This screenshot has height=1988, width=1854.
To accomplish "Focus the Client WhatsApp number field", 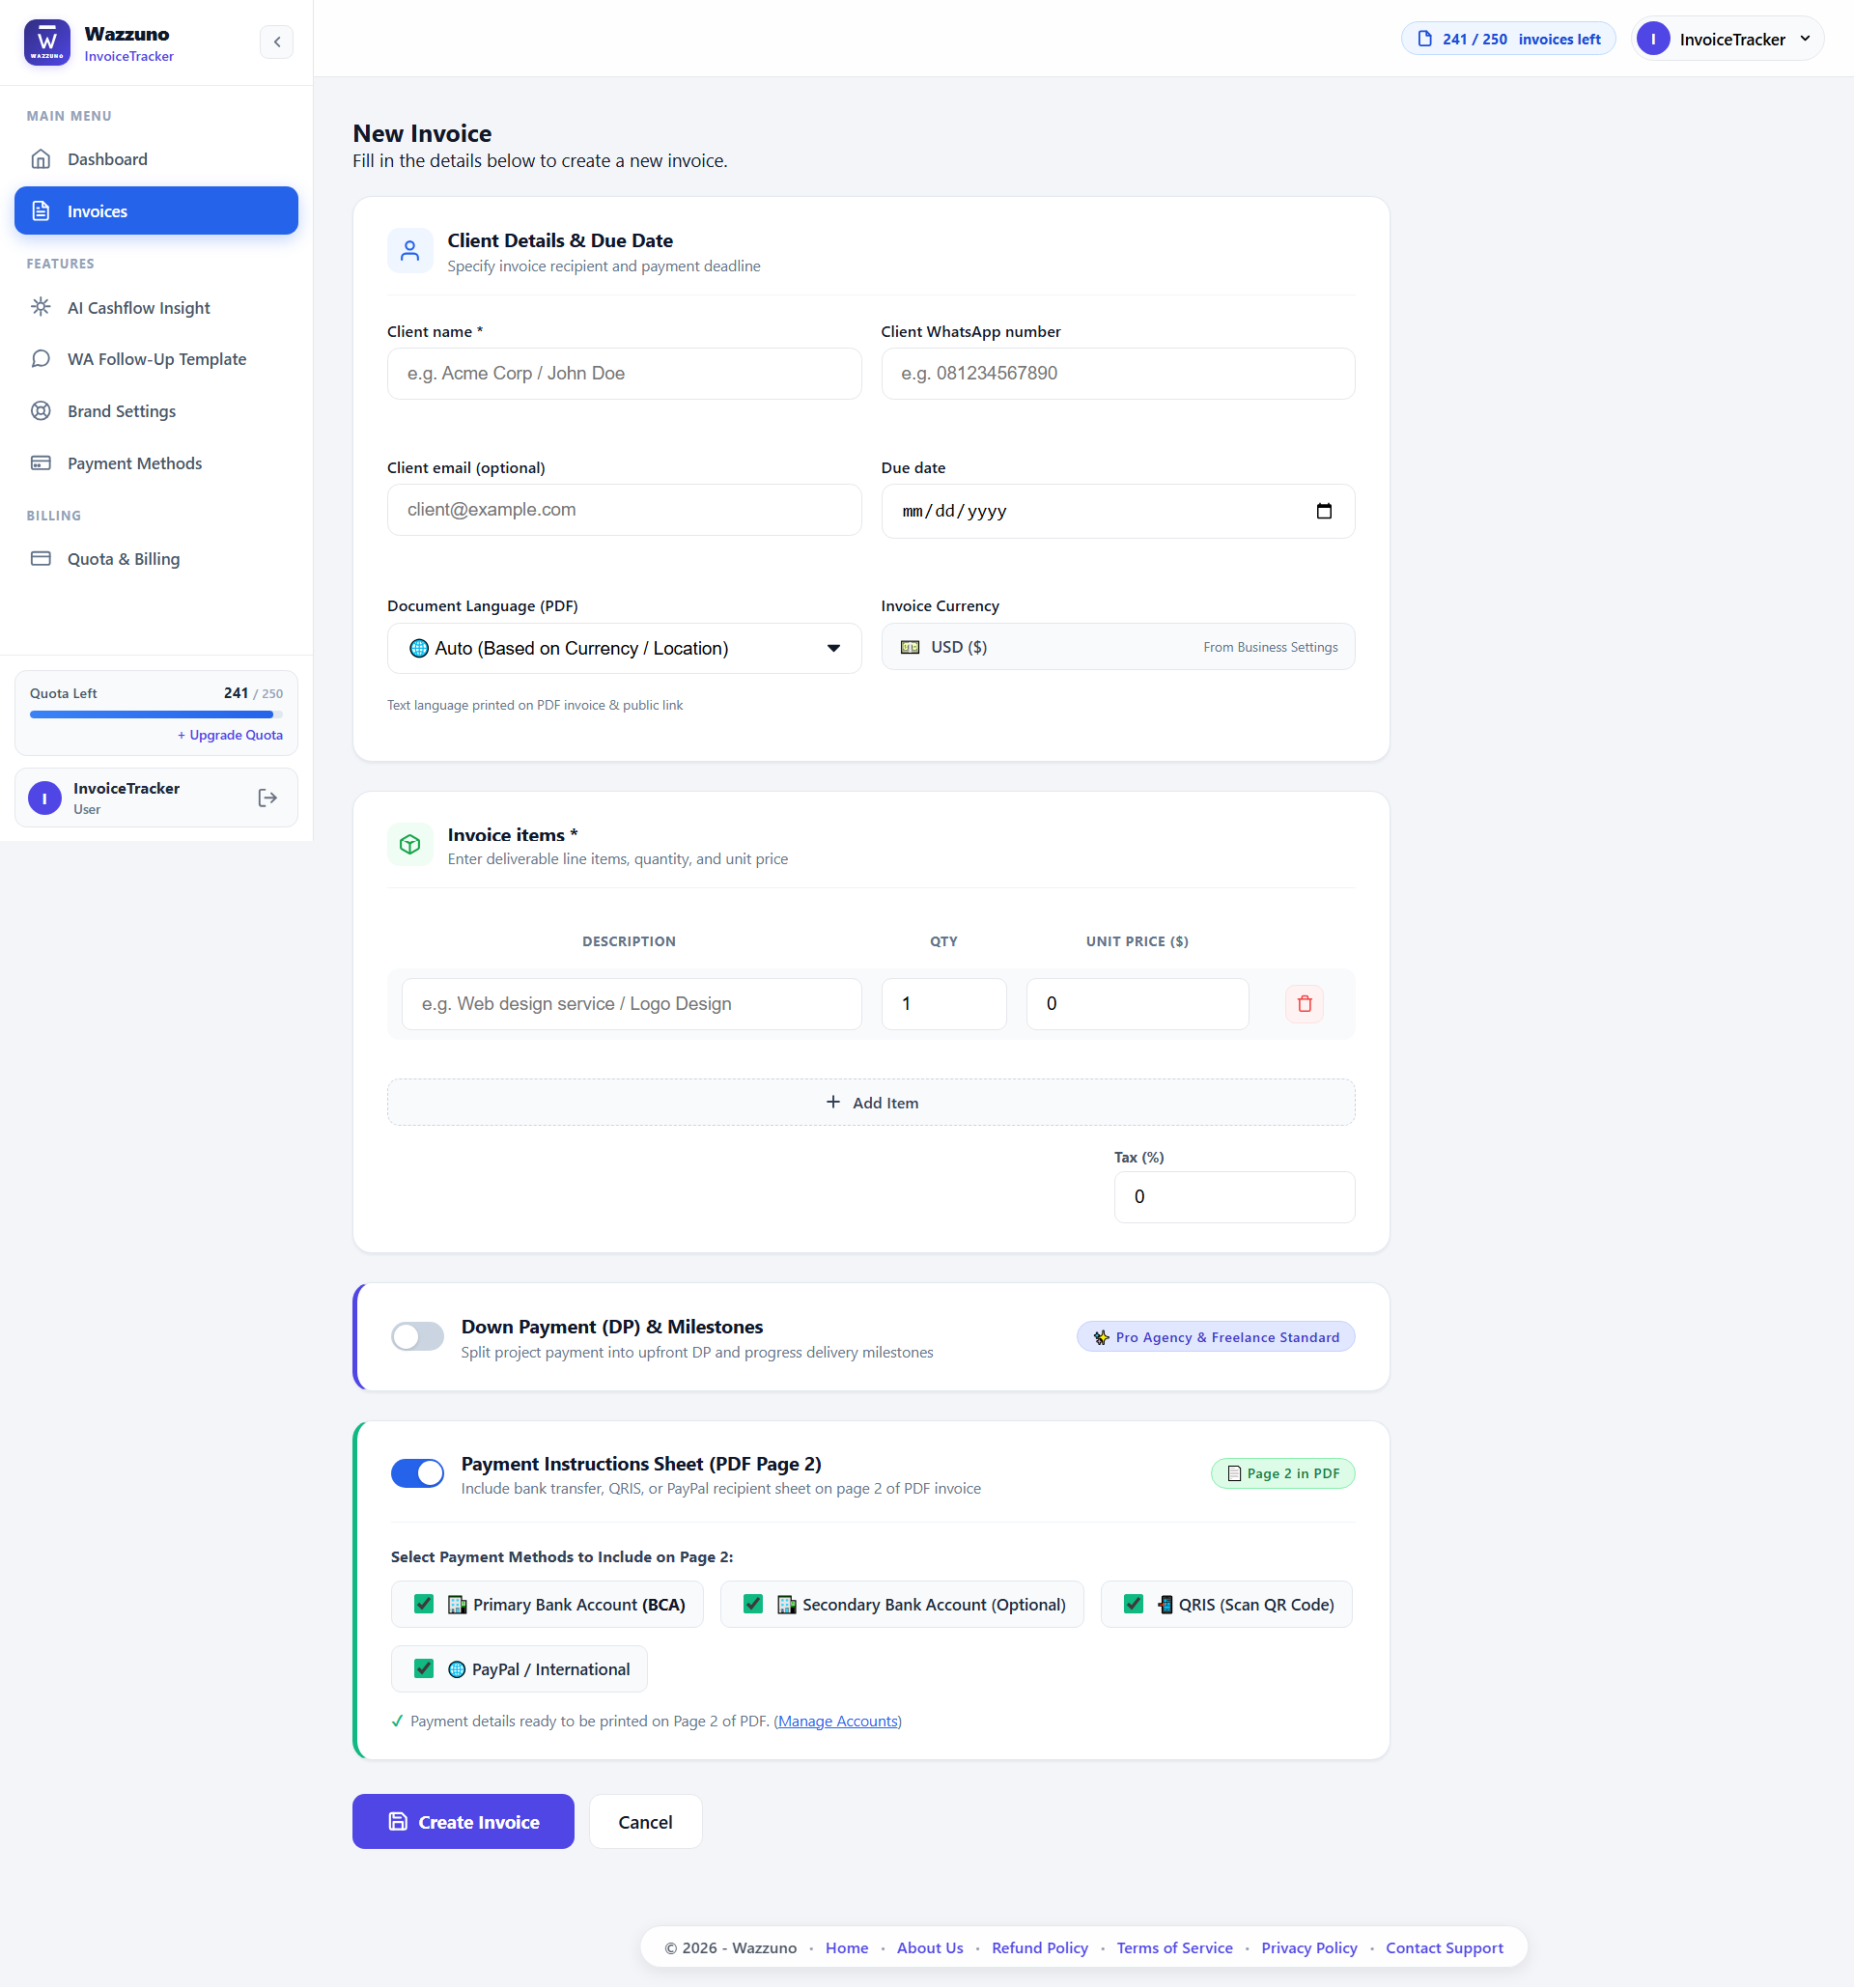I will click(x=1118, y=373).
